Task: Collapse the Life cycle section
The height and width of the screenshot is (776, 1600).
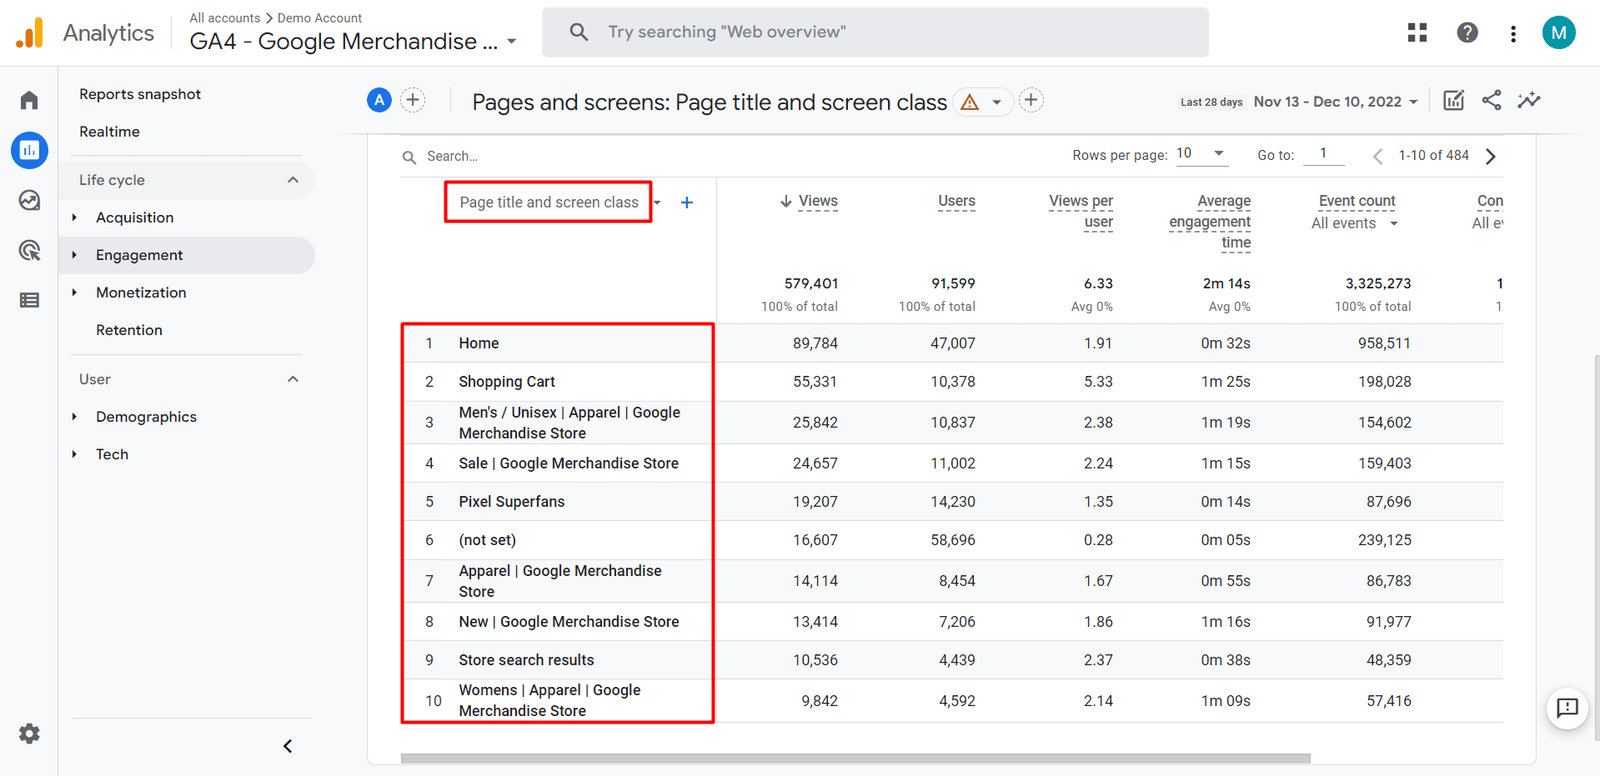Action: coord(293,180)
